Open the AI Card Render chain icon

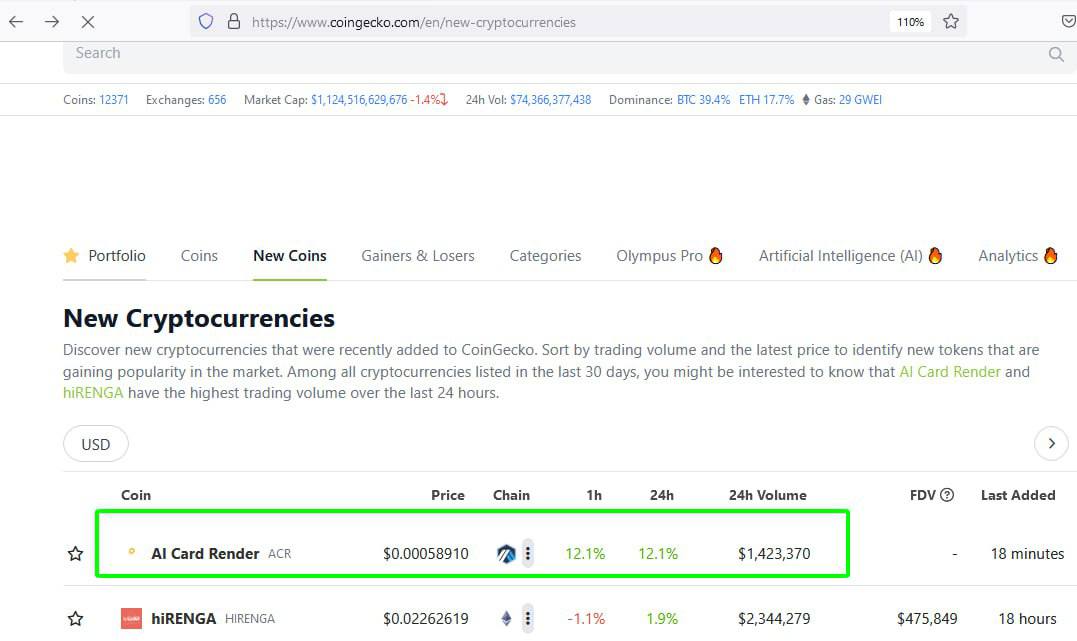pyautogui.click(x=506, y=554)
